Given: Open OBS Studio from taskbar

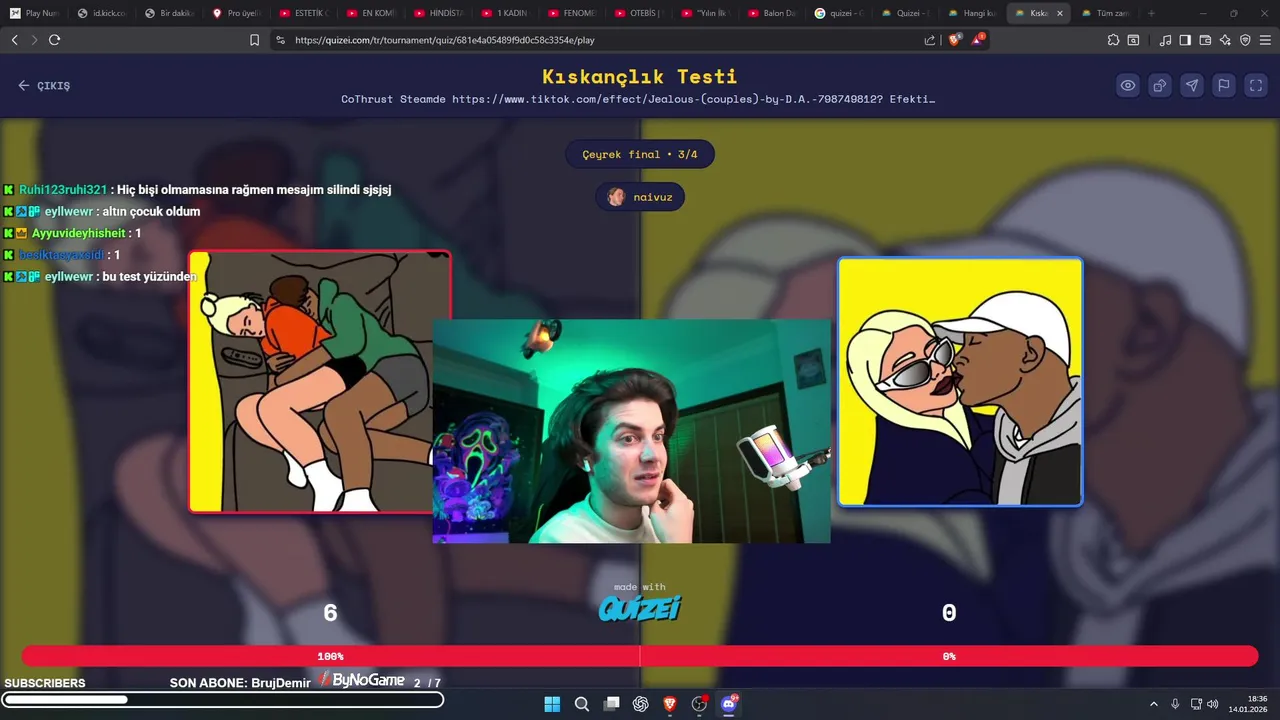Looking at the screenshot, I should pyautogui.click(x=700, y=704).
